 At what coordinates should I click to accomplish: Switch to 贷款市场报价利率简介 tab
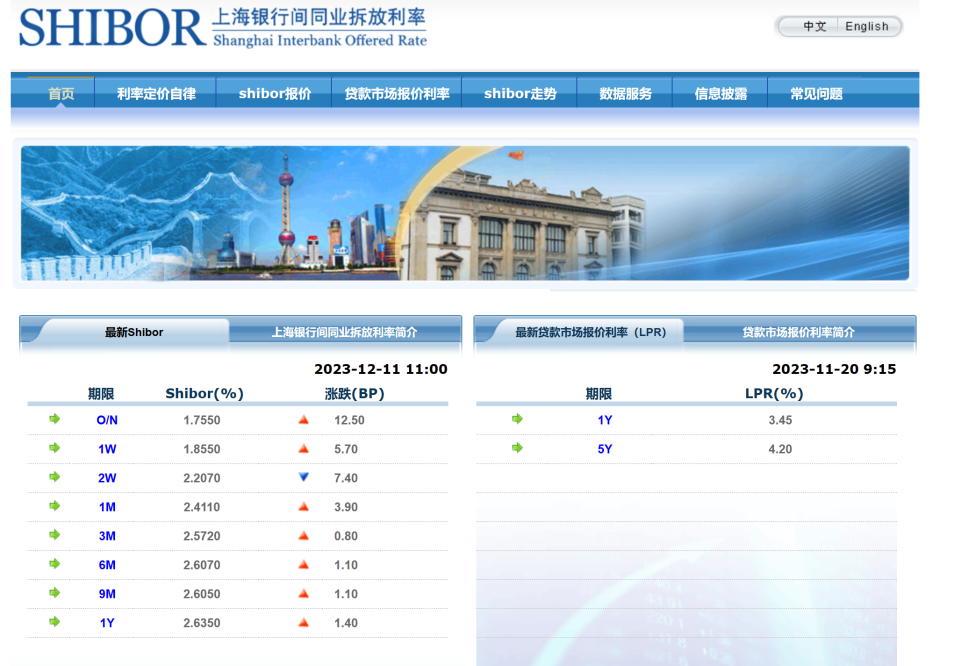pyautogui.click(x=798, y=332)
